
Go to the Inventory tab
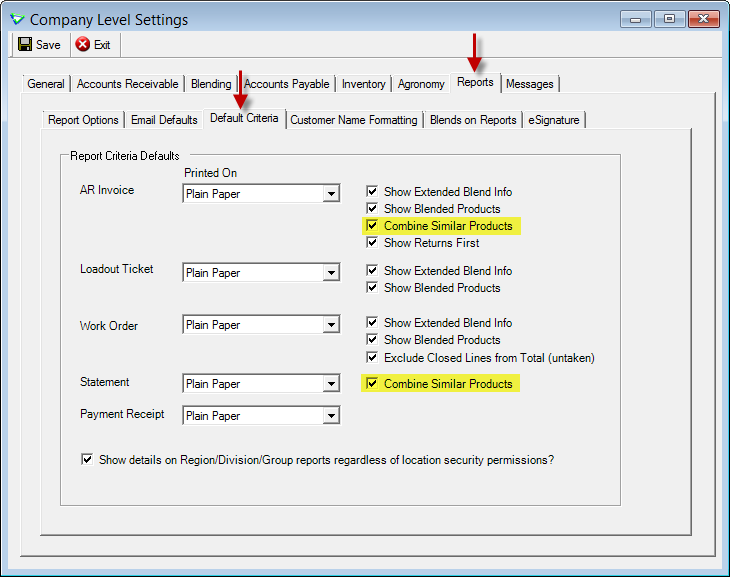(364, 84)
